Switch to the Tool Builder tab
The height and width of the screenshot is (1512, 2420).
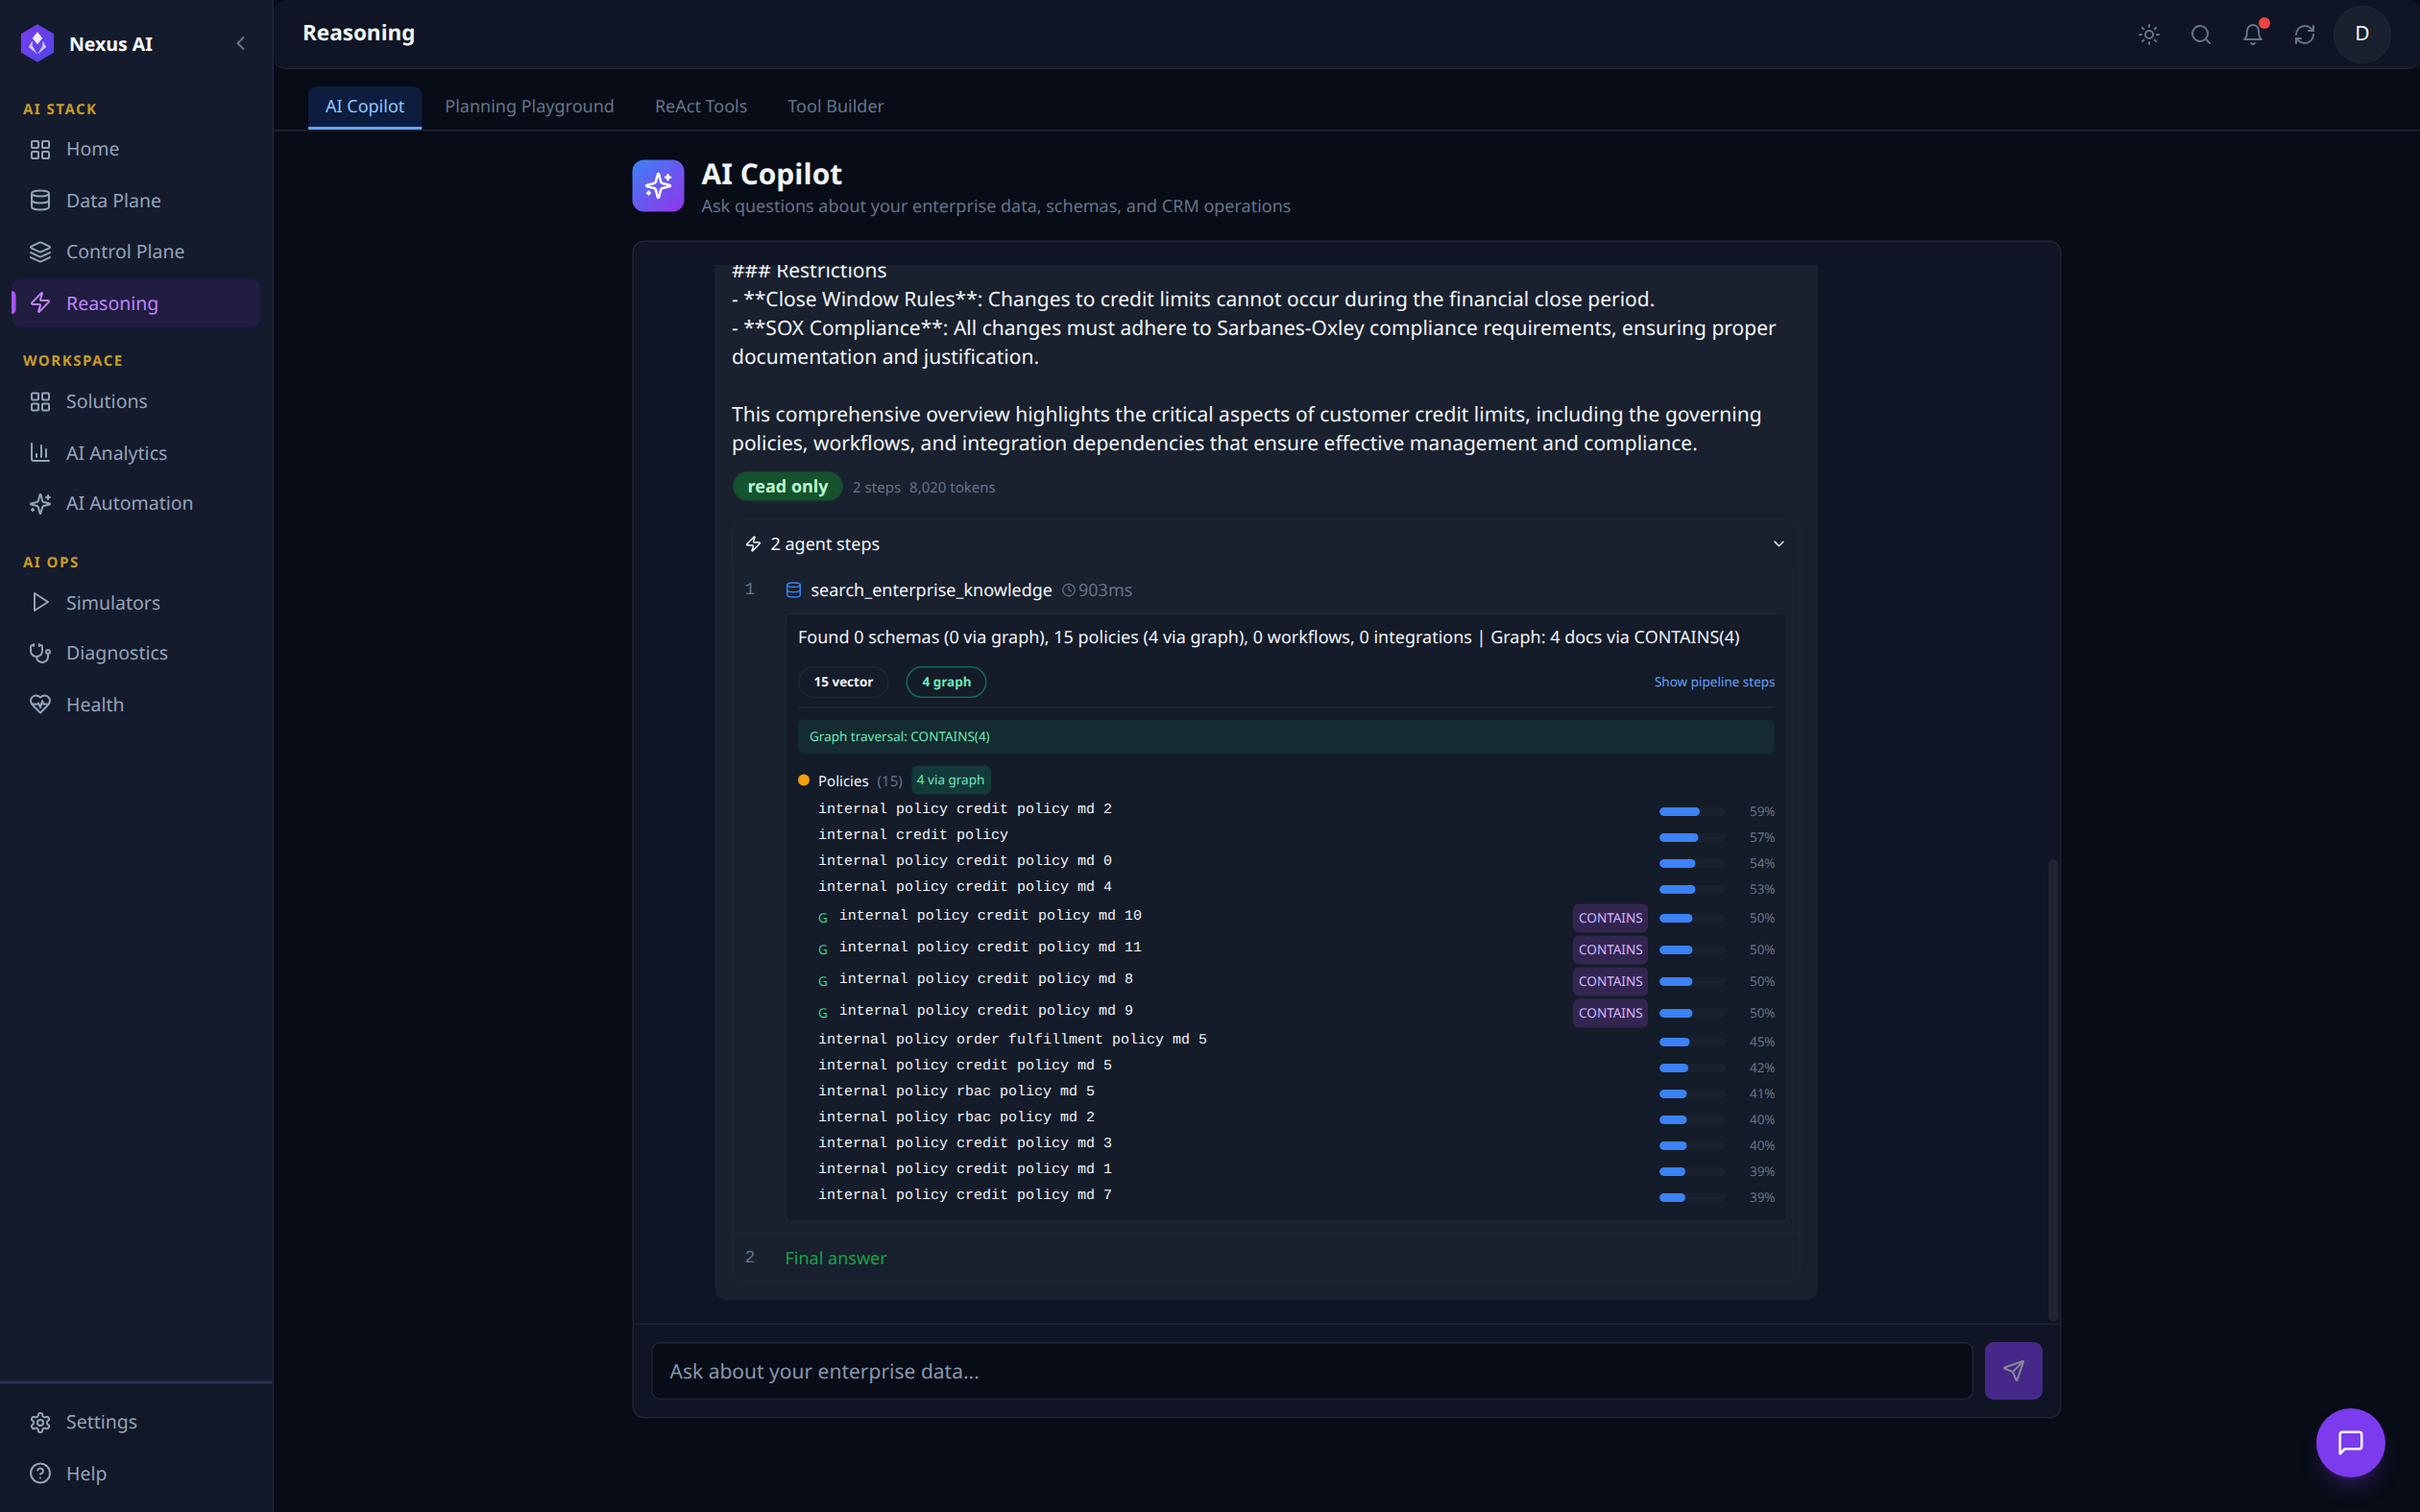tap(835, 106)
